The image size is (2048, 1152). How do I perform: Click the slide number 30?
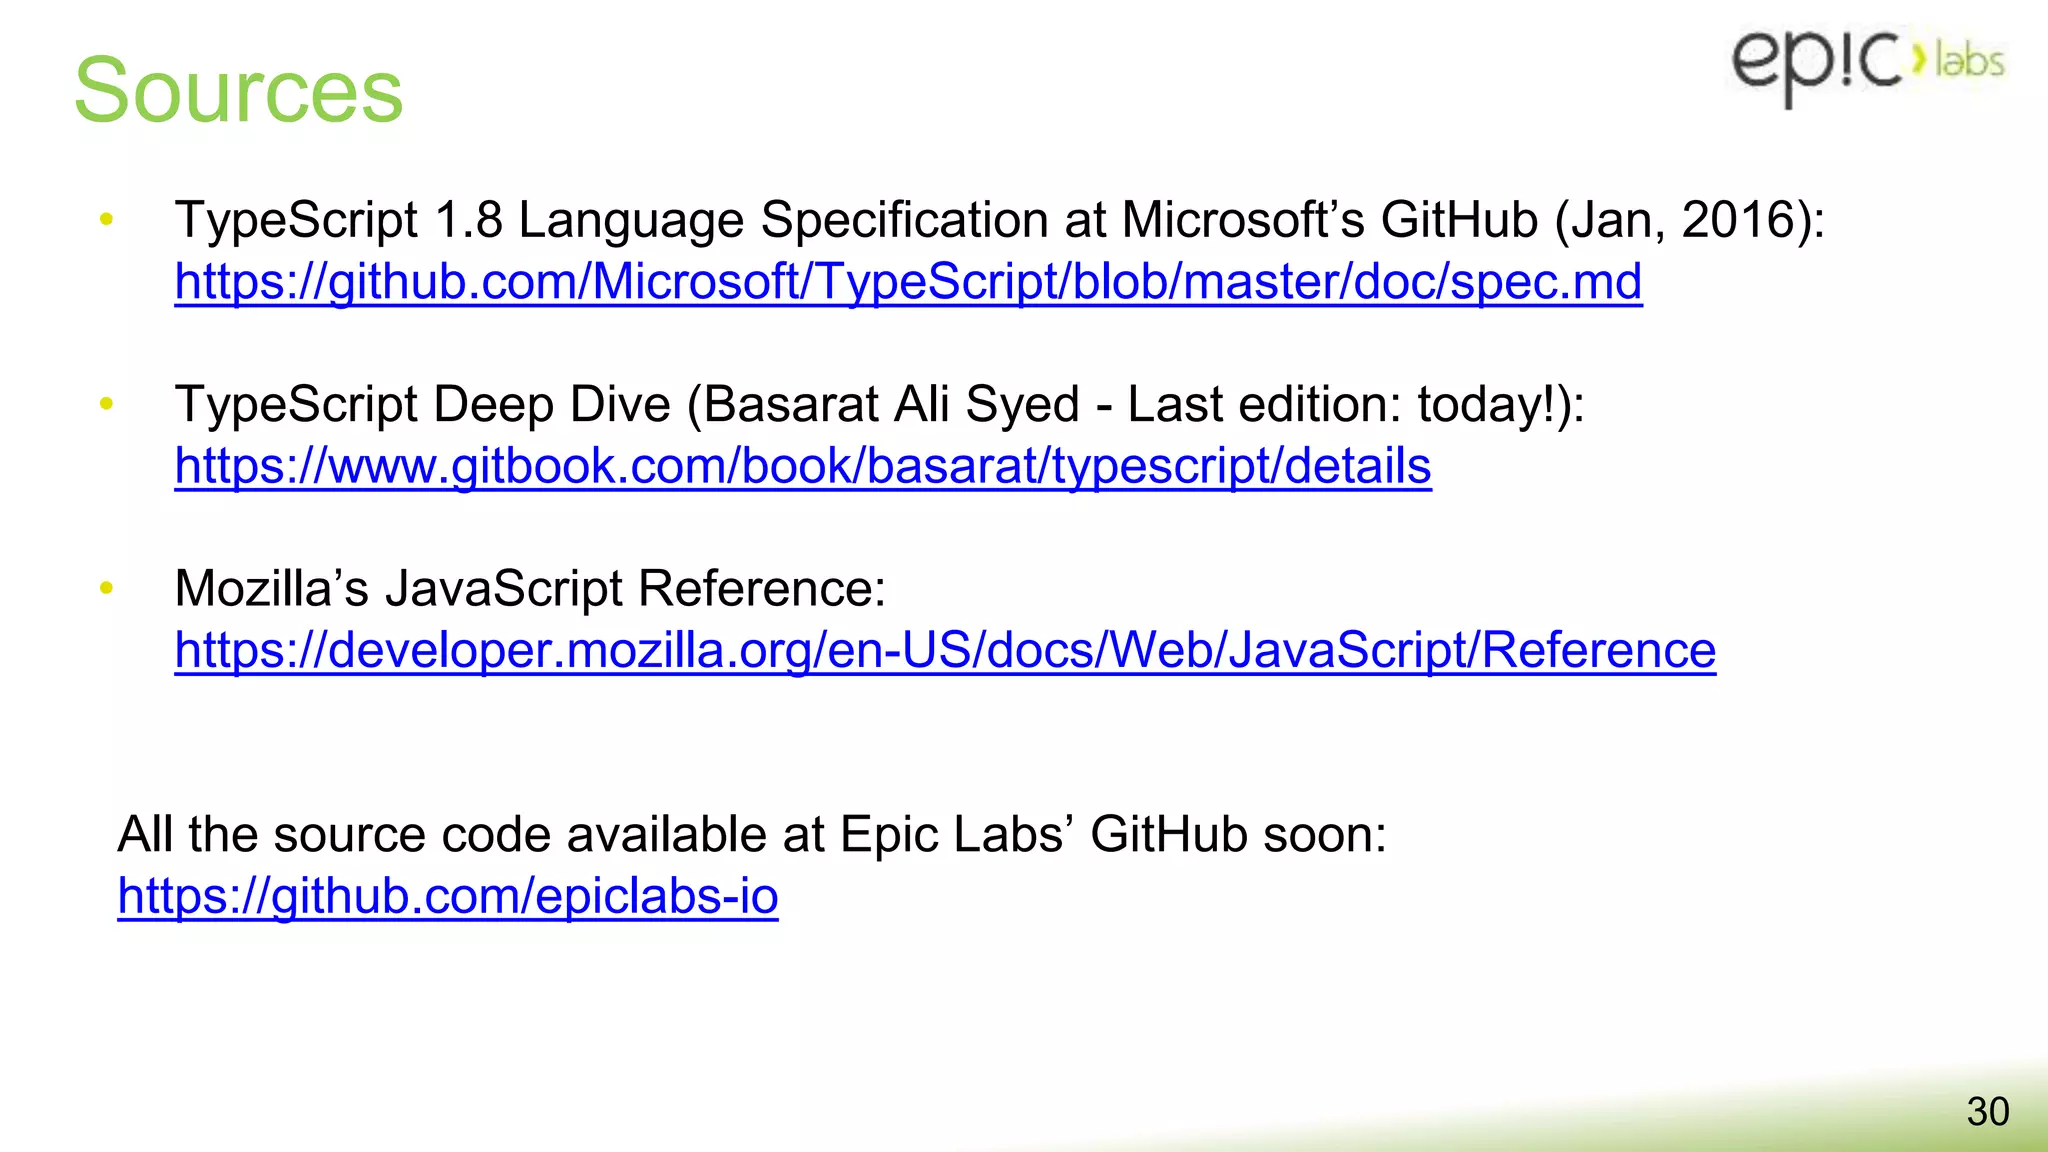[1988, 1112]
